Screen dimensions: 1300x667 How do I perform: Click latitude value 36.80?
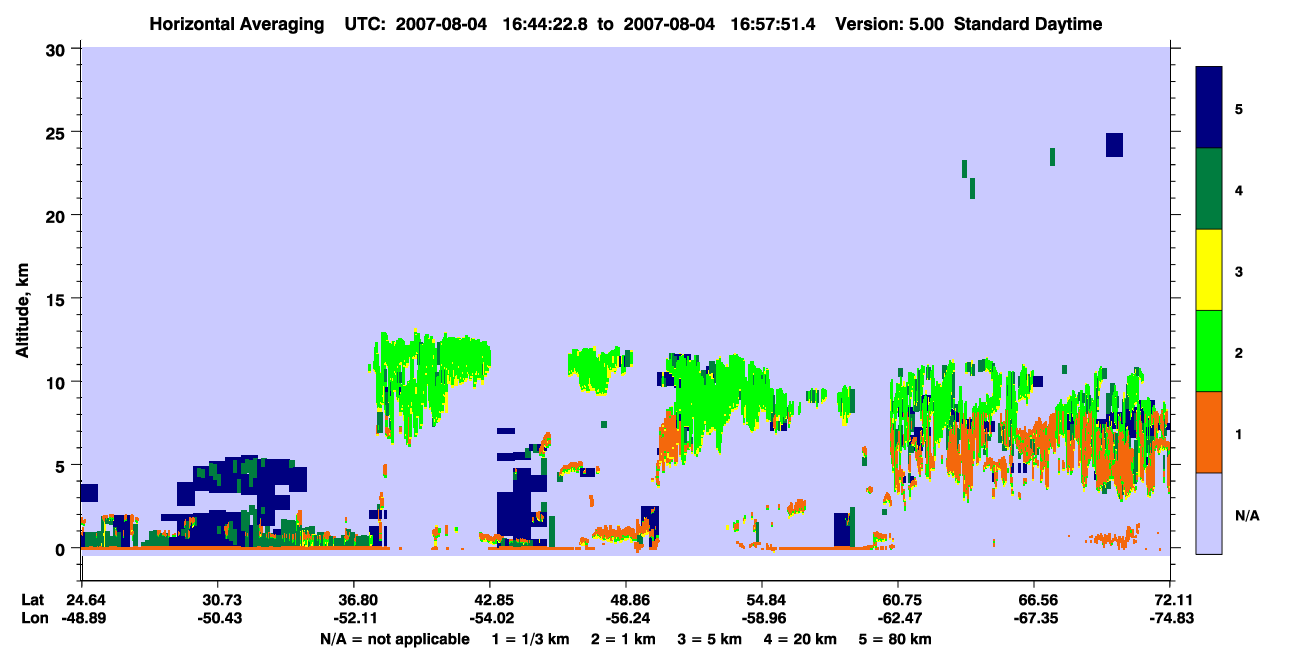tap(354, 600)
